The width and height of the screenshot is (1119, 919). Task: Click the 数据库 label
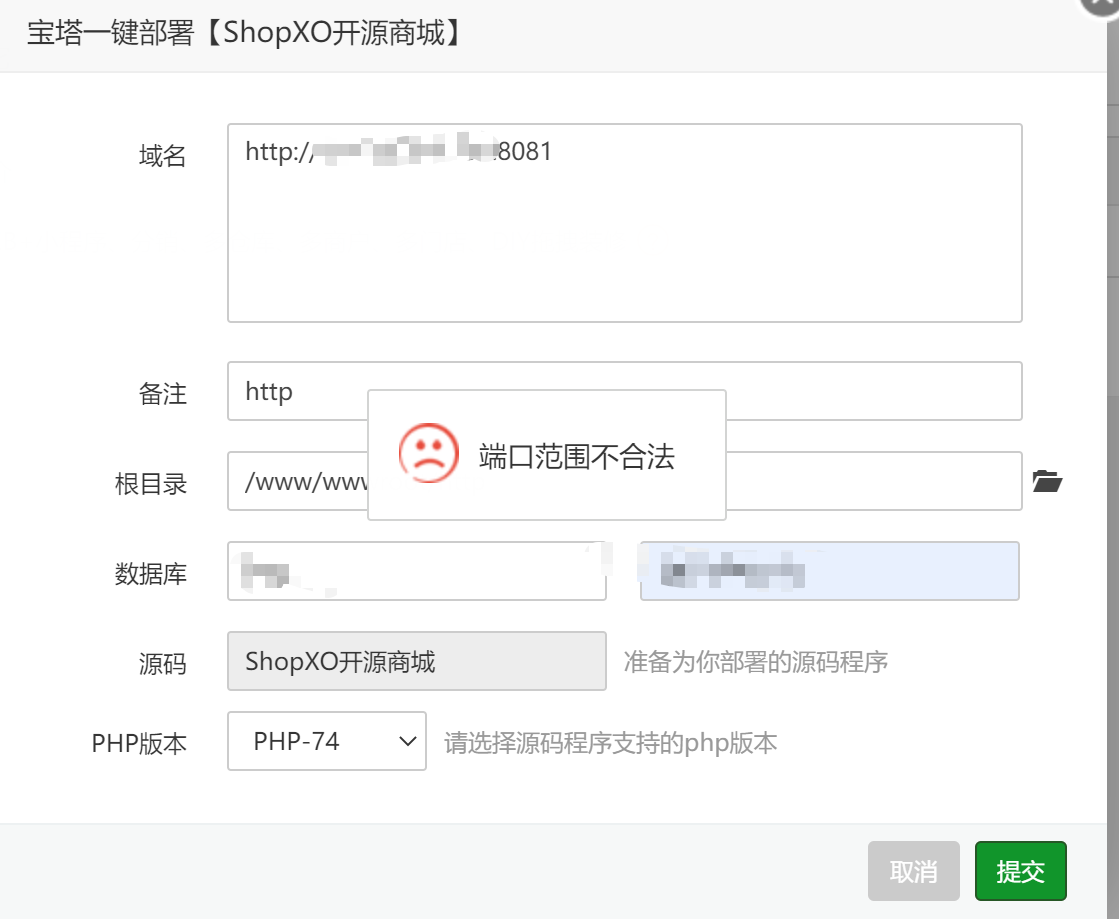(151, 574)
